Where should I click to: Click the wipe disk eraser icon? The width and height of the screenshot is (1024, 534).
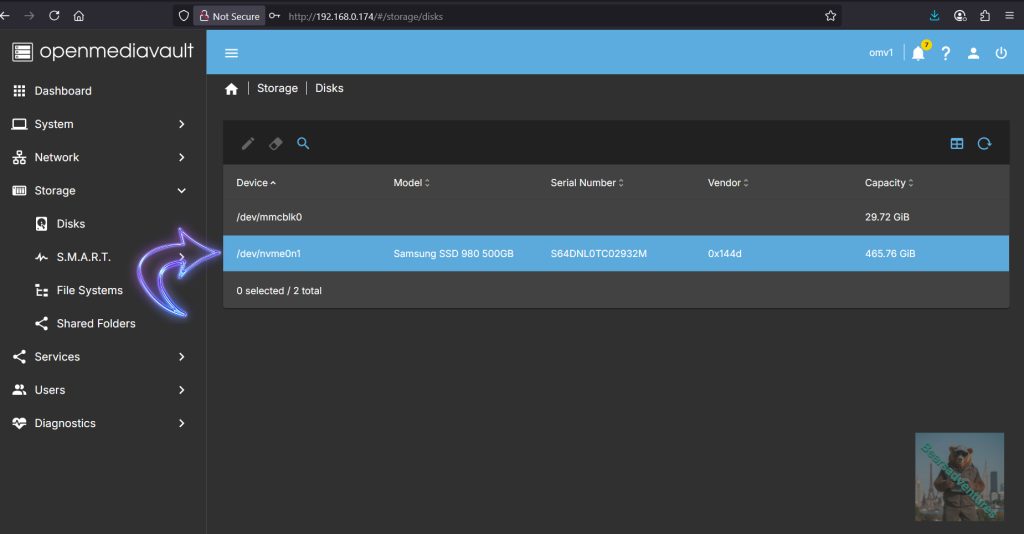[276, 144]
